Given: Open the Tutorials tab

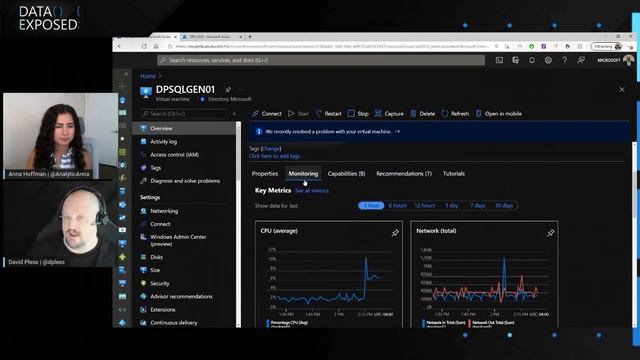Looking at the screenshot, I should 454,173.
